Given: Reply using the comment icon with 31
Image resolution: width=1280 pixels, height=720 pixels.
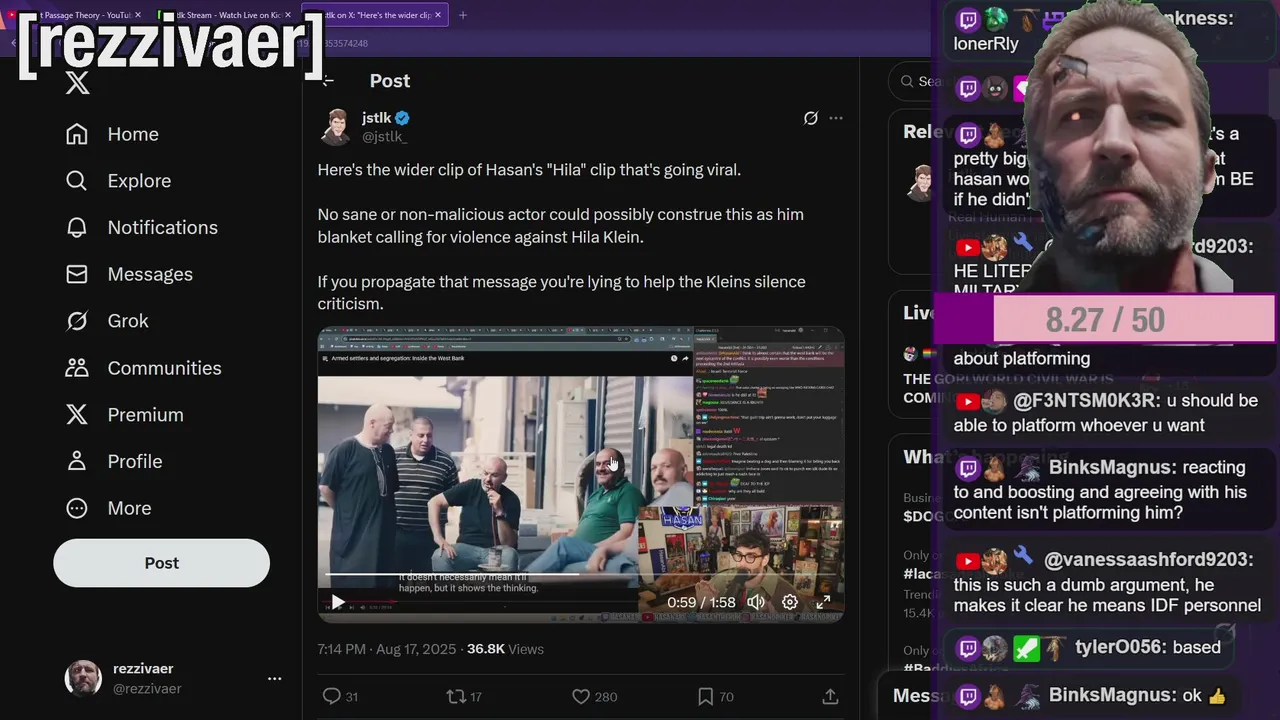Looking at the screenshot, I should click(x=340, y=696).
